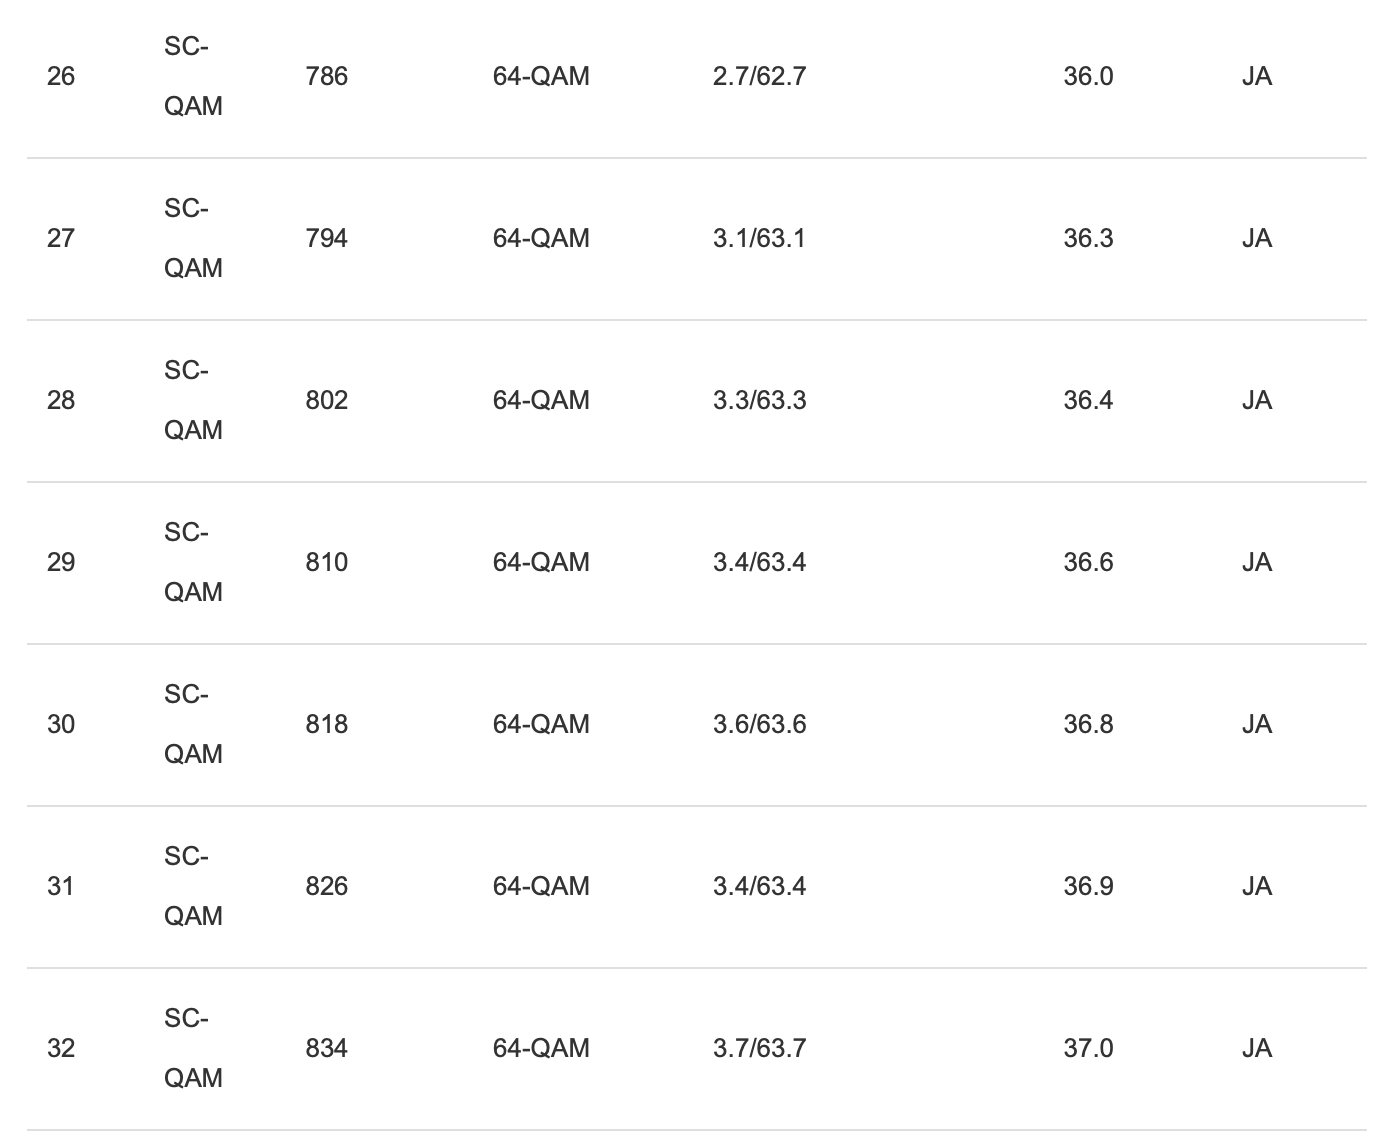Click channel 32 number

coord(61,1049)
